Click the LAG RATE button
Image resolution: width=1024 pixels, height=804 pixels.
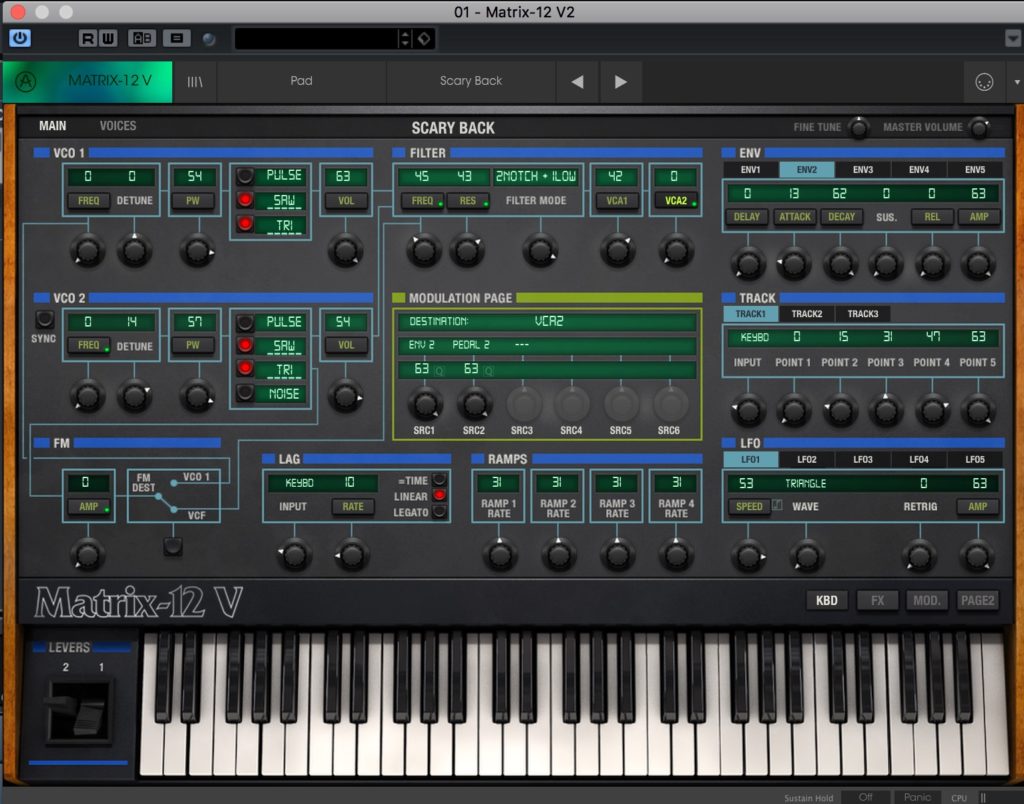pyautogui.click(x=353, y=506)
